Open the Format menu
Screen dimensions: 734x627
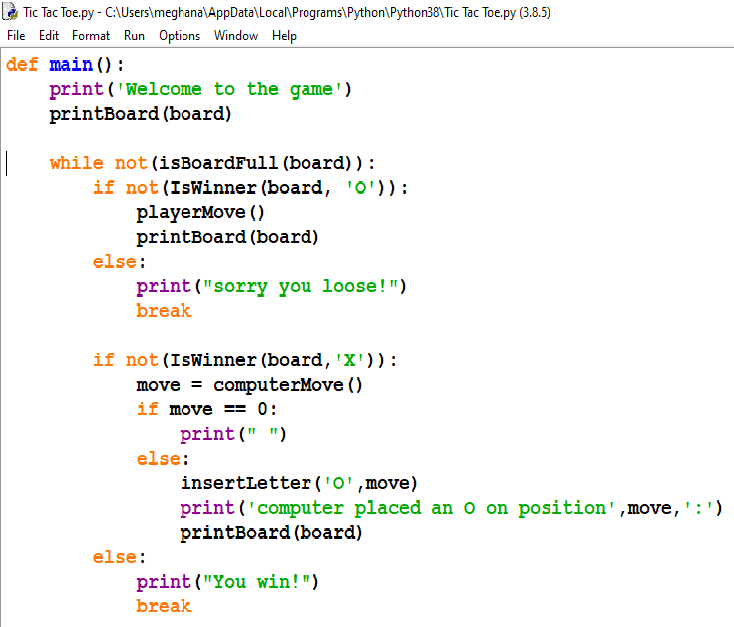91,36
